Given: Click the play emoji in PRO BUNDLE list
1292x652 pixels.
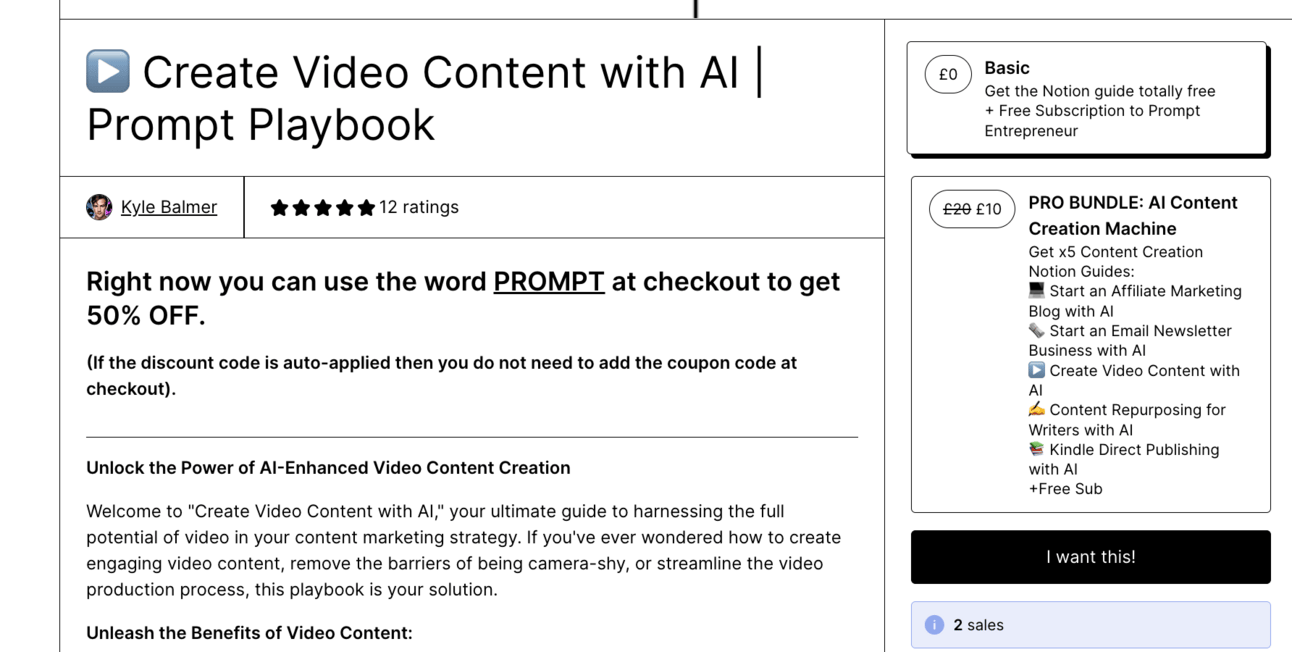Looking at the screenshot, I should point(1037,370).
